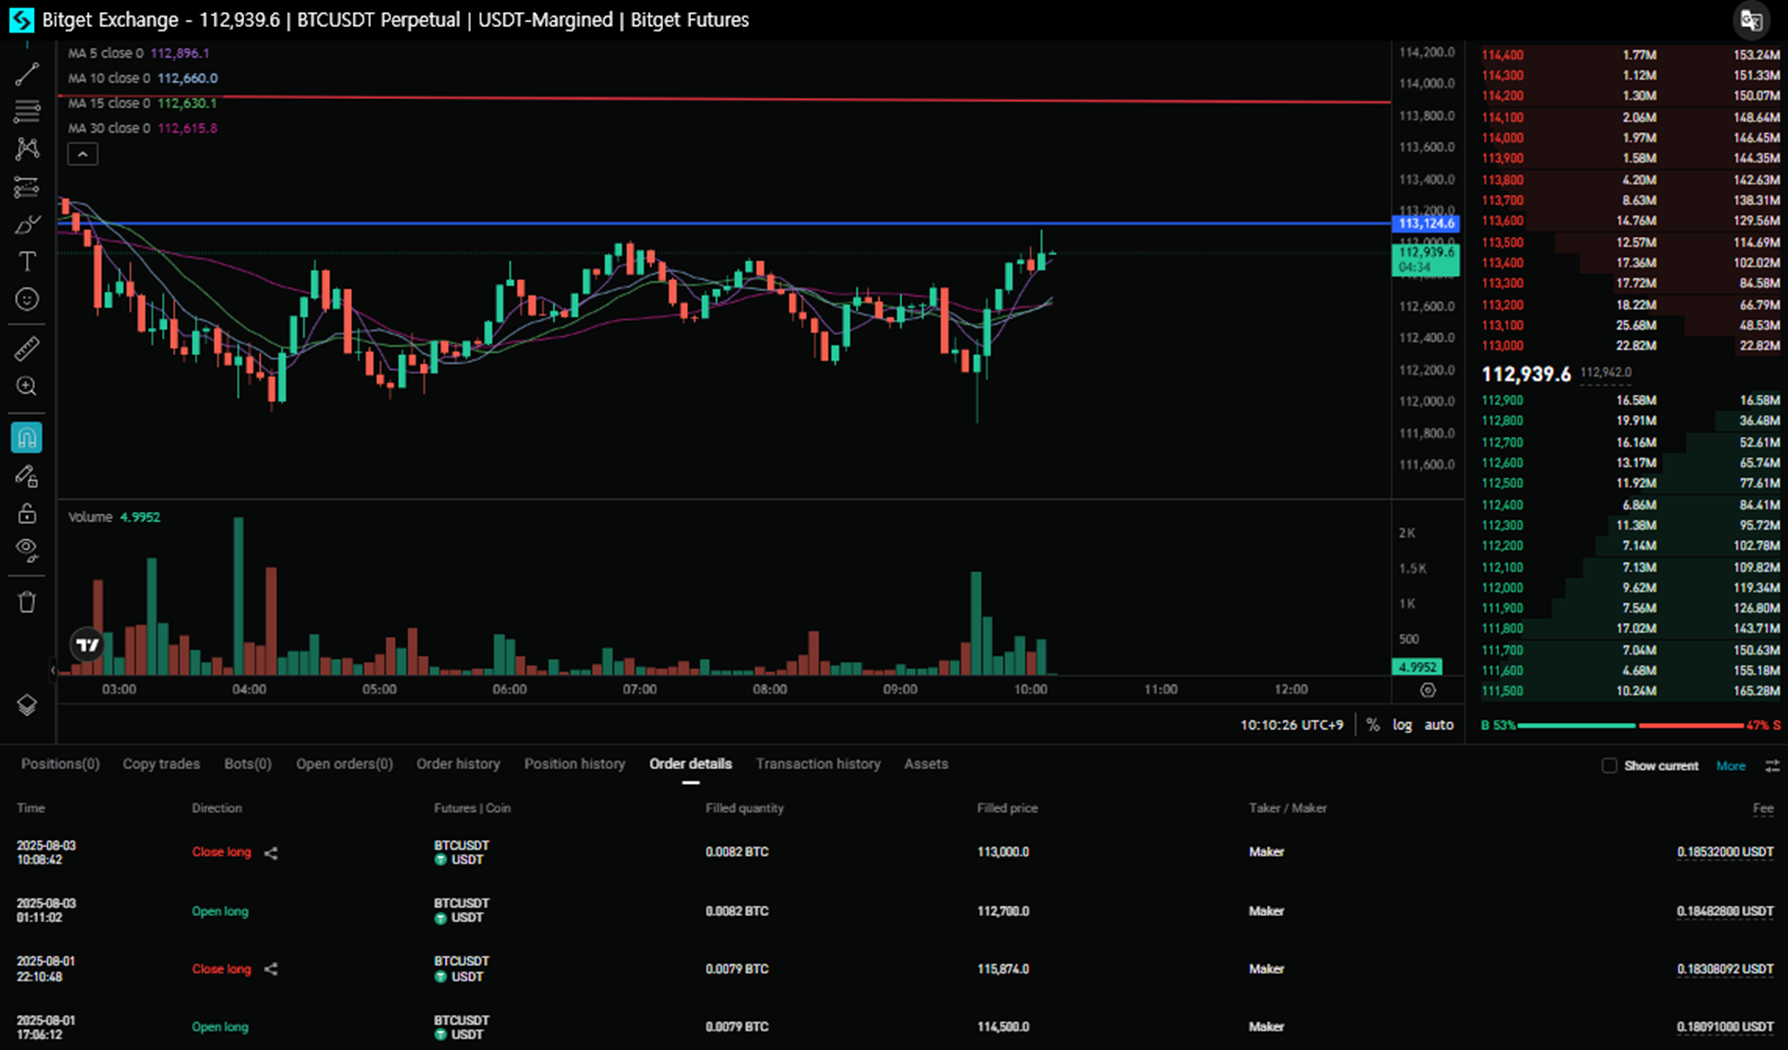Click the Fee column header

tap(1763, 808)
